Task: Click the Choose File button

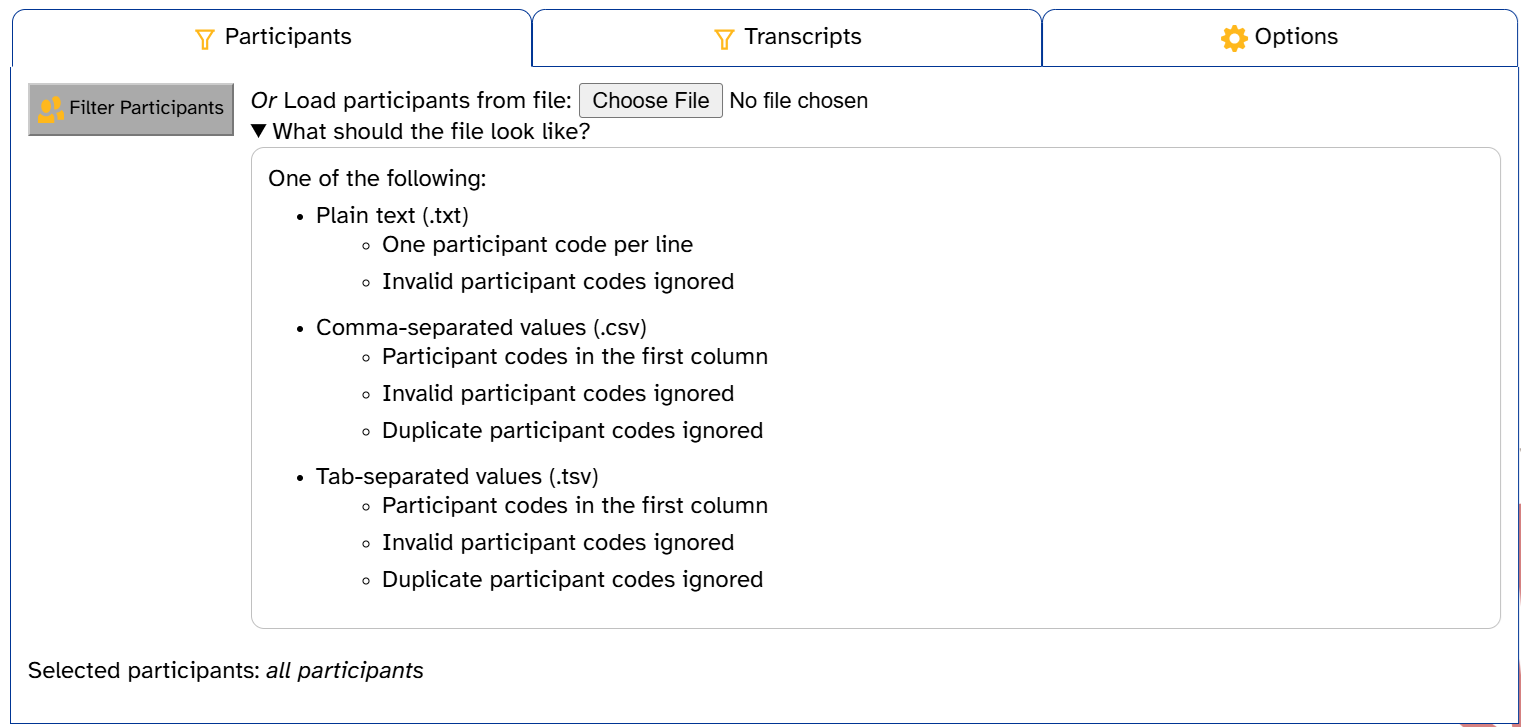Action: tap(651, 100)
